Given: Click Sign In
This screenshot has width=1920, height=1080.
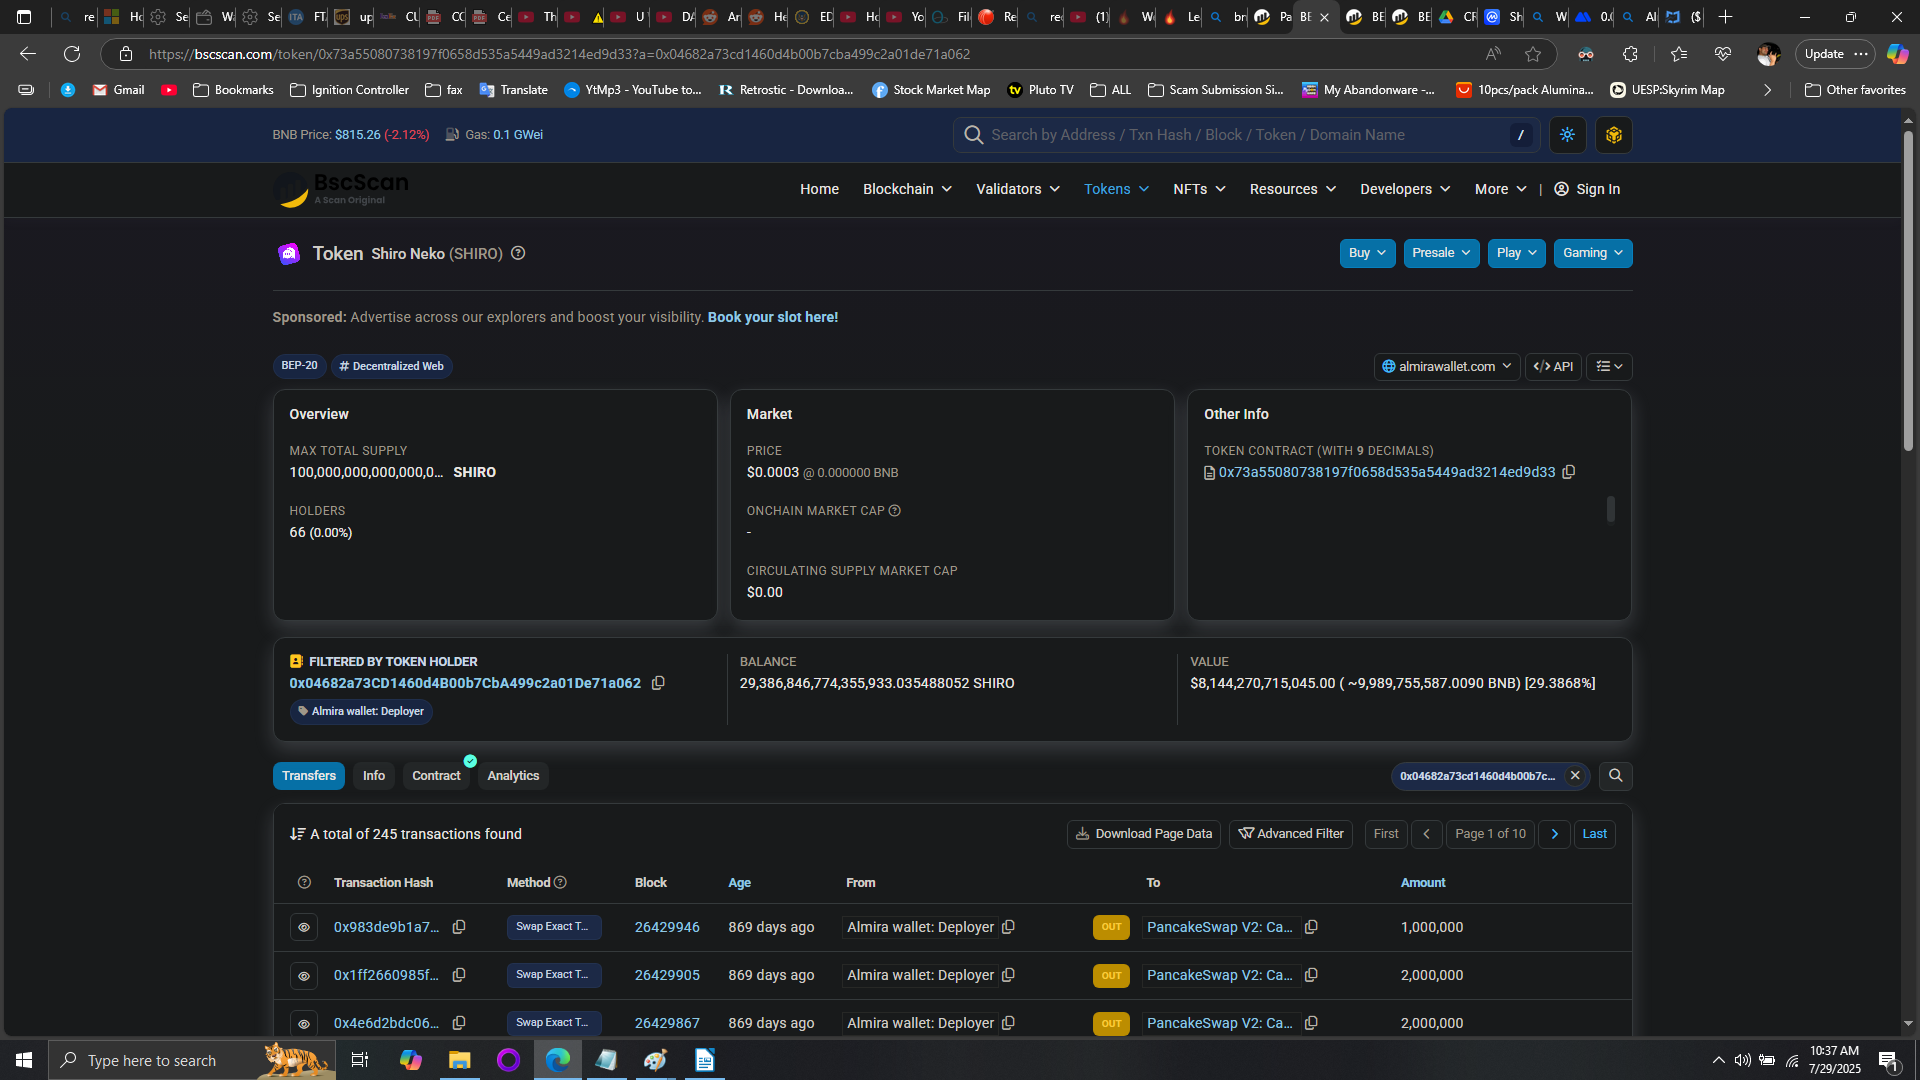Looking at the screenshot, I should (1587, 189).
